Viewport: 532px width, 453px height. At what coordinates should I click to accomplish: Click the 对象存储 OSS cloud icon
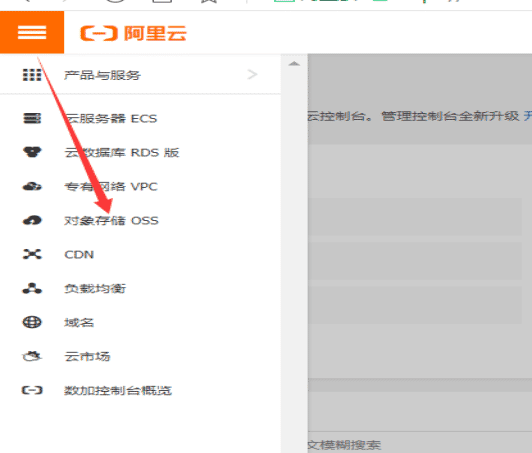[x=32, y=221]
